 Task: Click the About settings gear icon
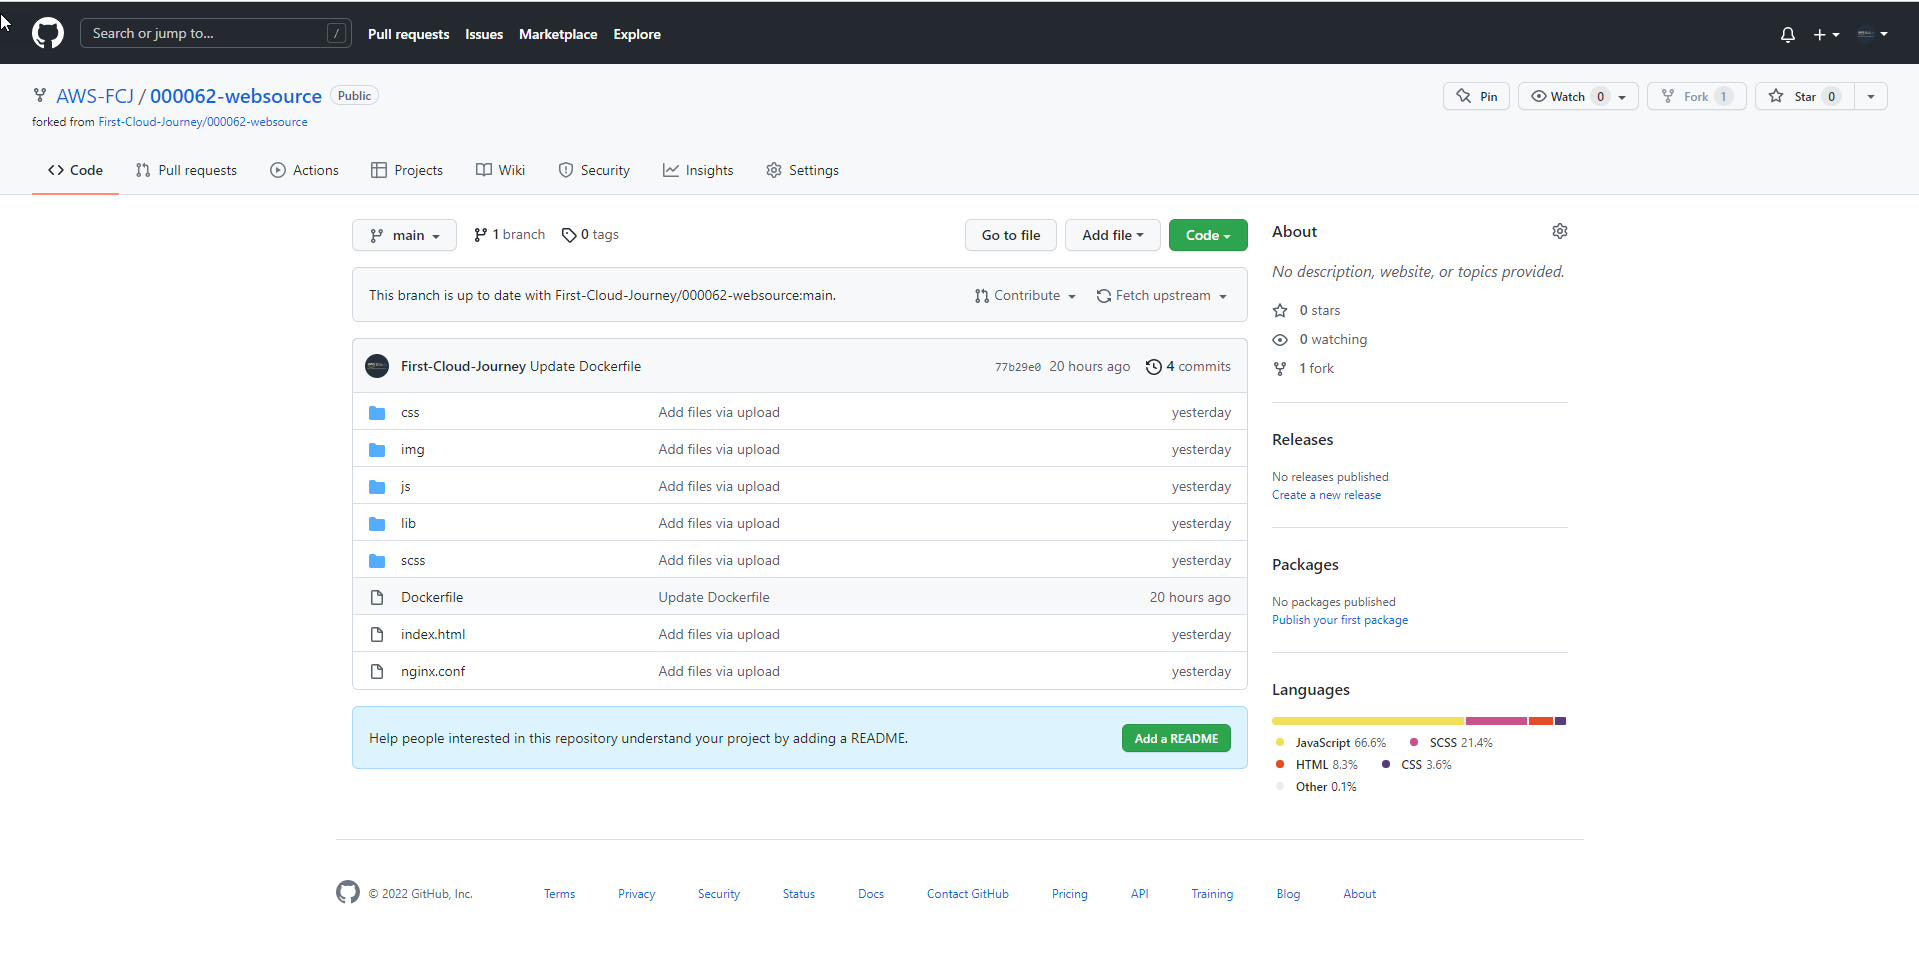click(1560, 231)
